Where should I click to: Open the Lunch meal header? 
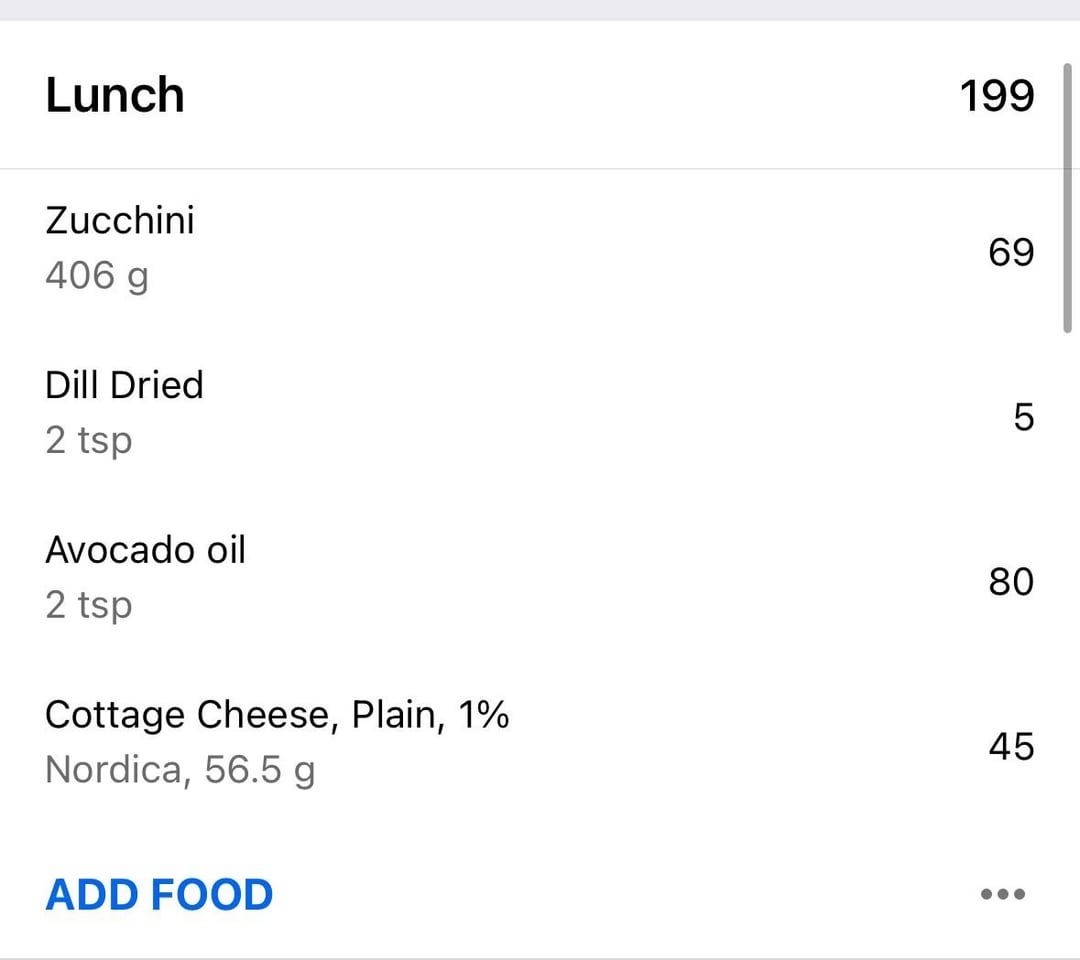point(115,96)
